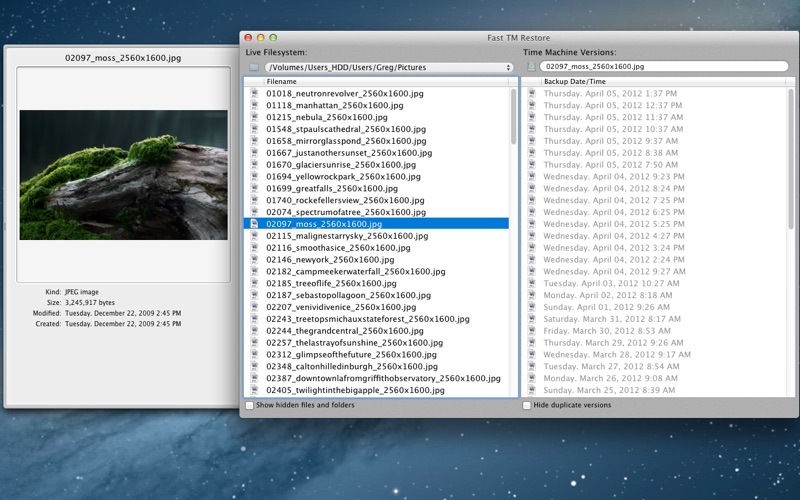Sort by Backup Date/Time column header
Screen dimensions: 800x500
pyautogui.click(x=663, y=82)
